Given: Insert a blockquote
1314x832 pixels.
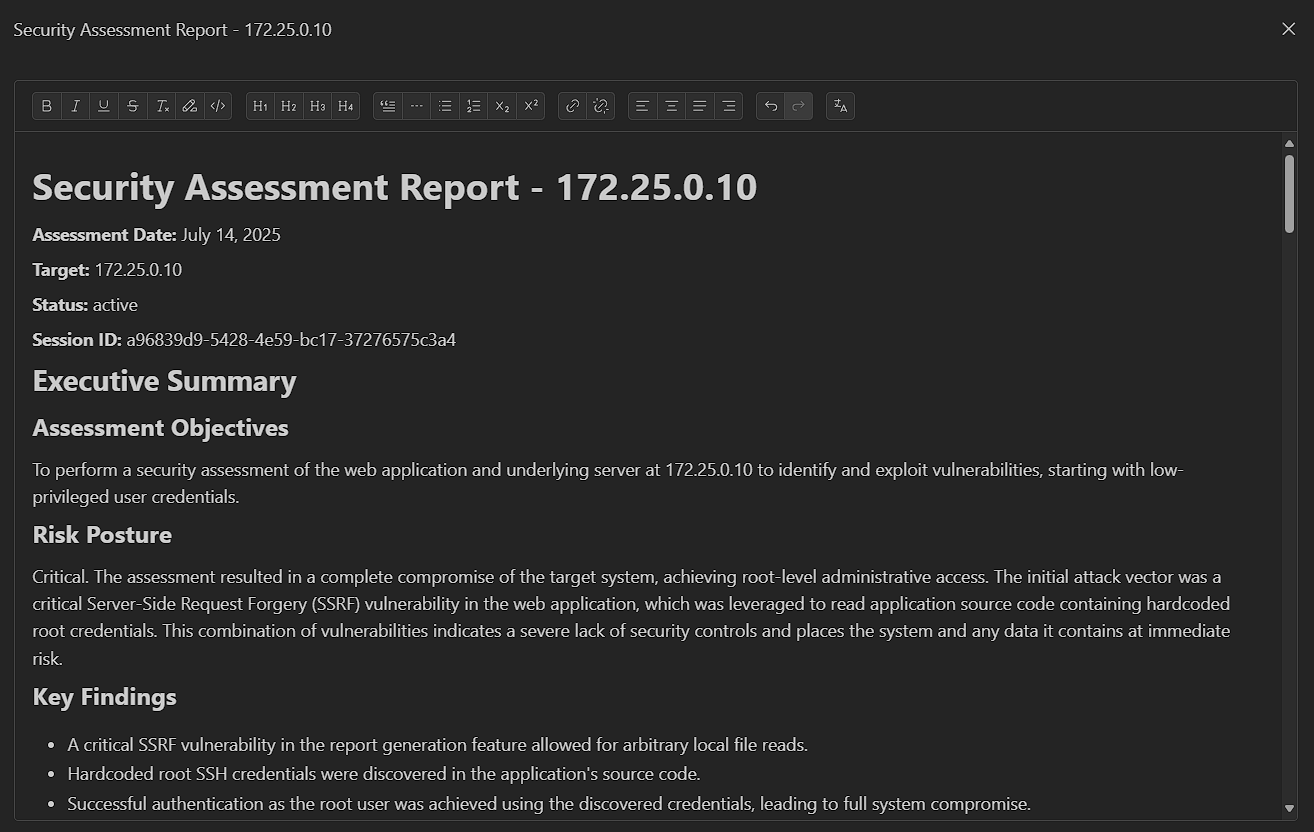Looking at the screenshot, I should (388, 106).
